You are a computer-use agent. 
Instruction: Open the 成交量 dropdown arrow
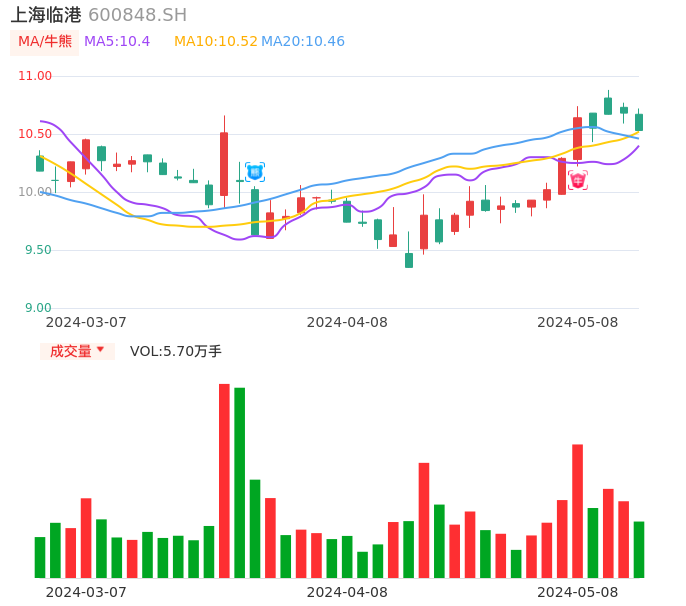point(100,350)
